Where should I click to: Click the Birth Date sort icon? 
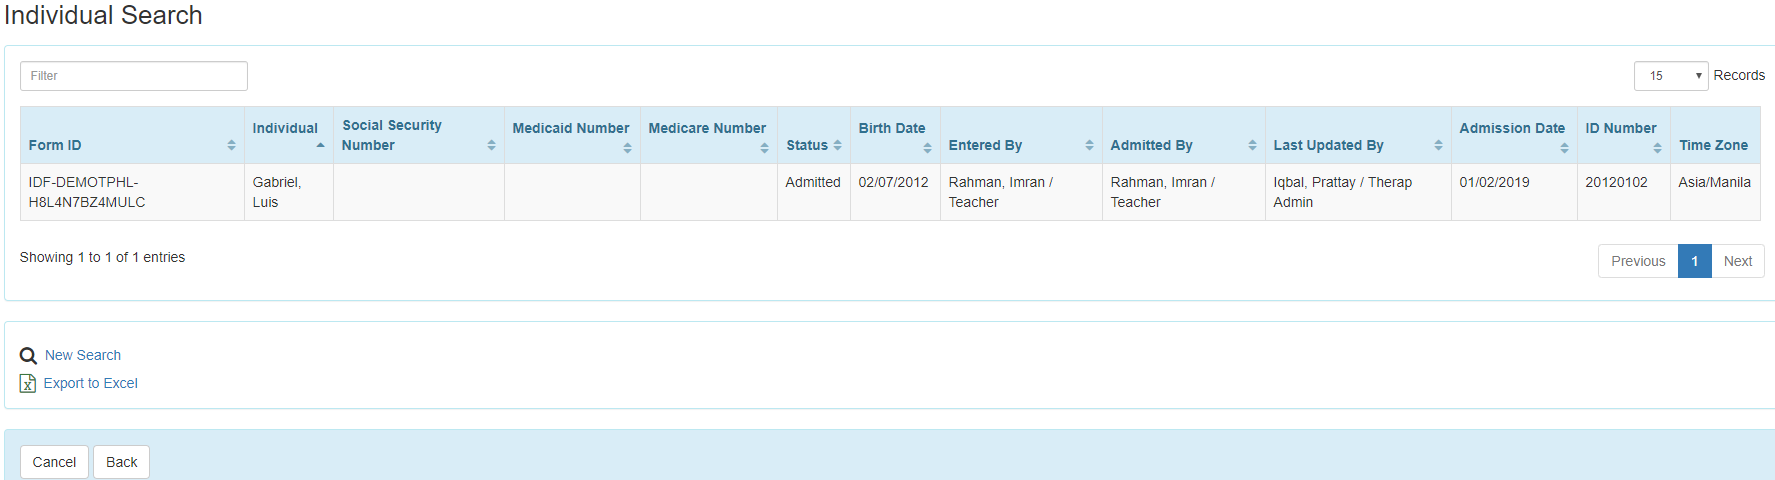coord(927,148)
